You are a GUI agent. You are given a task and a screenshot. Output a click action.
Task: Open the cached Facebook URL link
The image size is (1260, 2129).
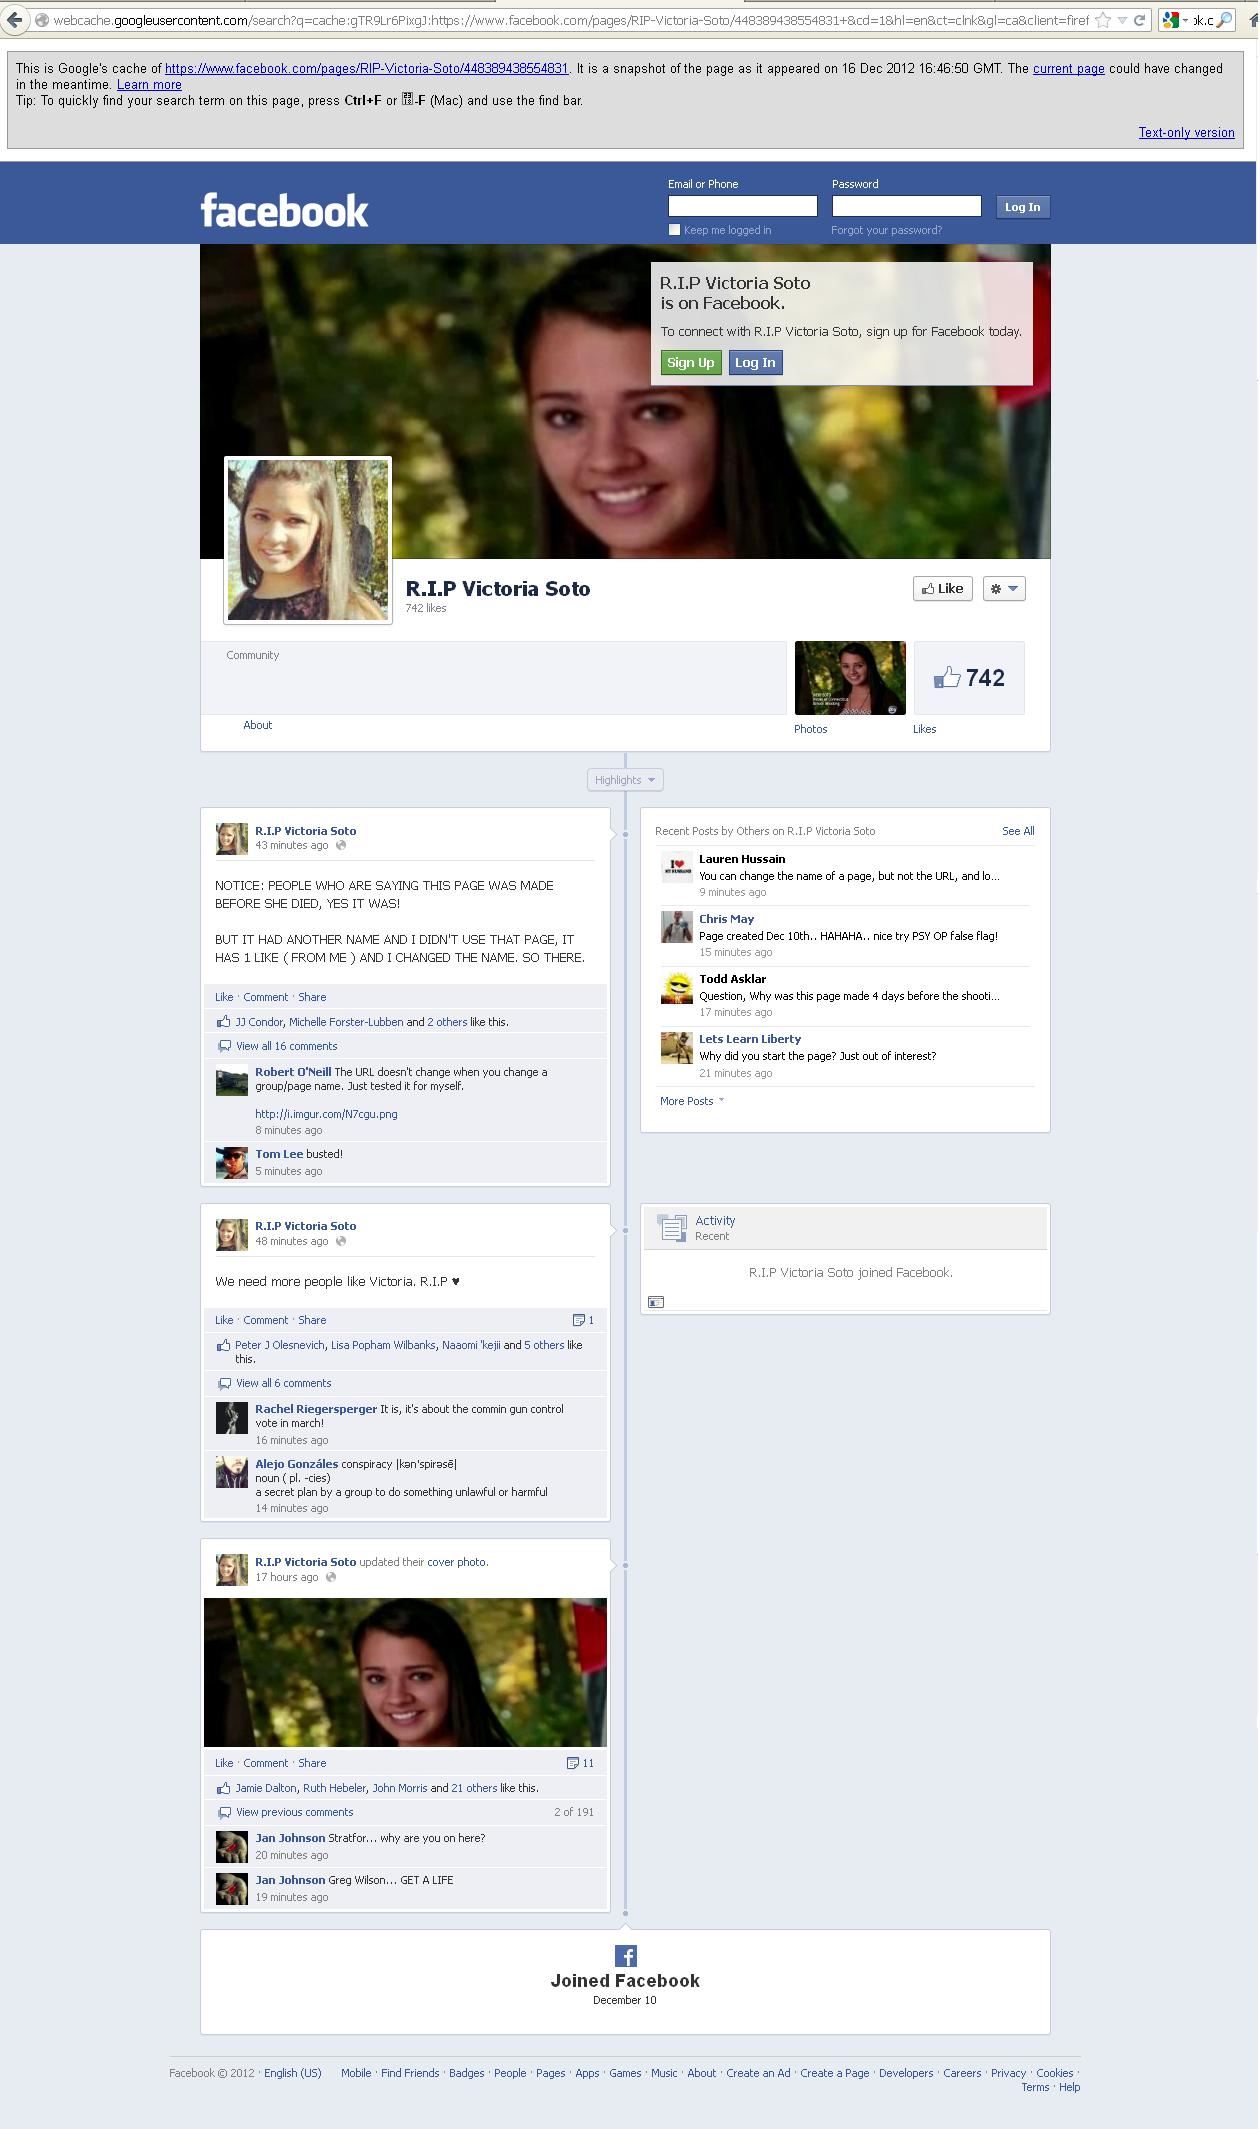366,68
